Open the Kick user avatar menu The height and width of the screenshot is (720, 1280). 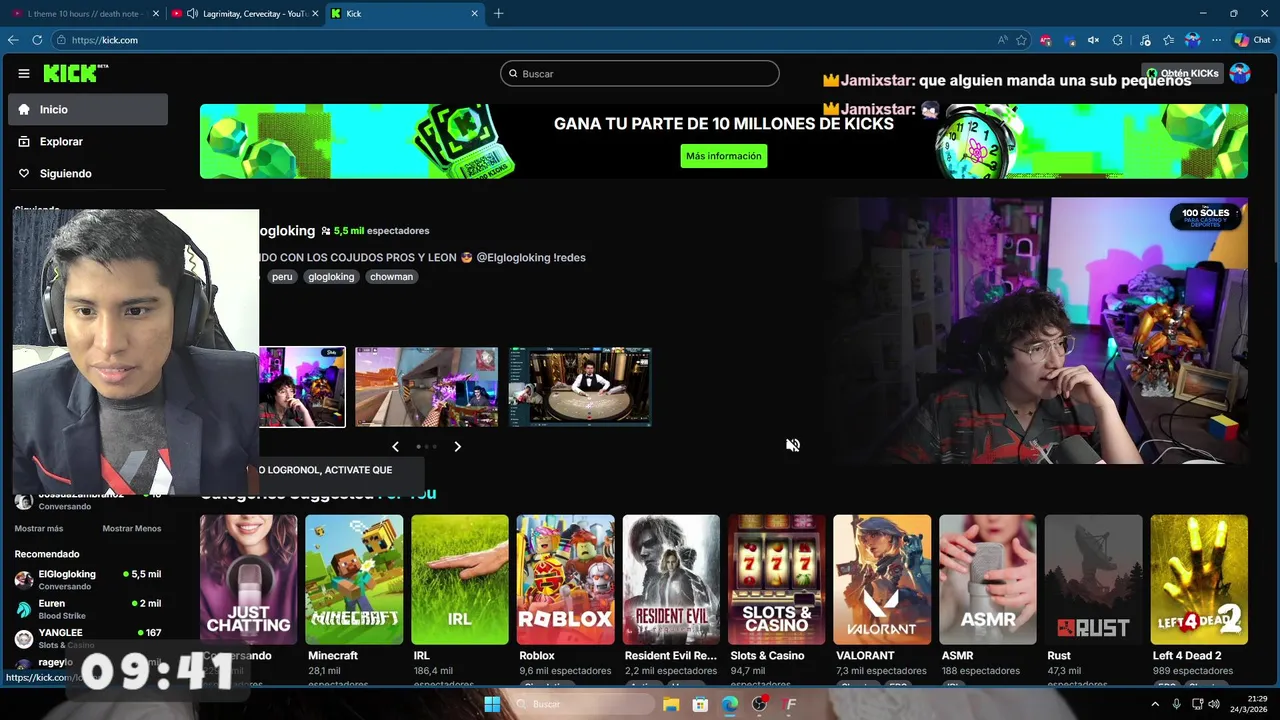click(1240, 73)
